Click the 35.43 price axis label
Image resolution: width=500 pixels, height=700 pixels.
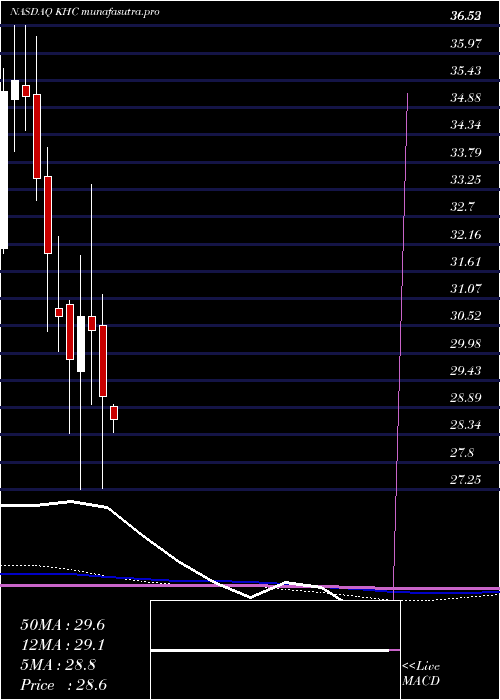click(466, 71)
